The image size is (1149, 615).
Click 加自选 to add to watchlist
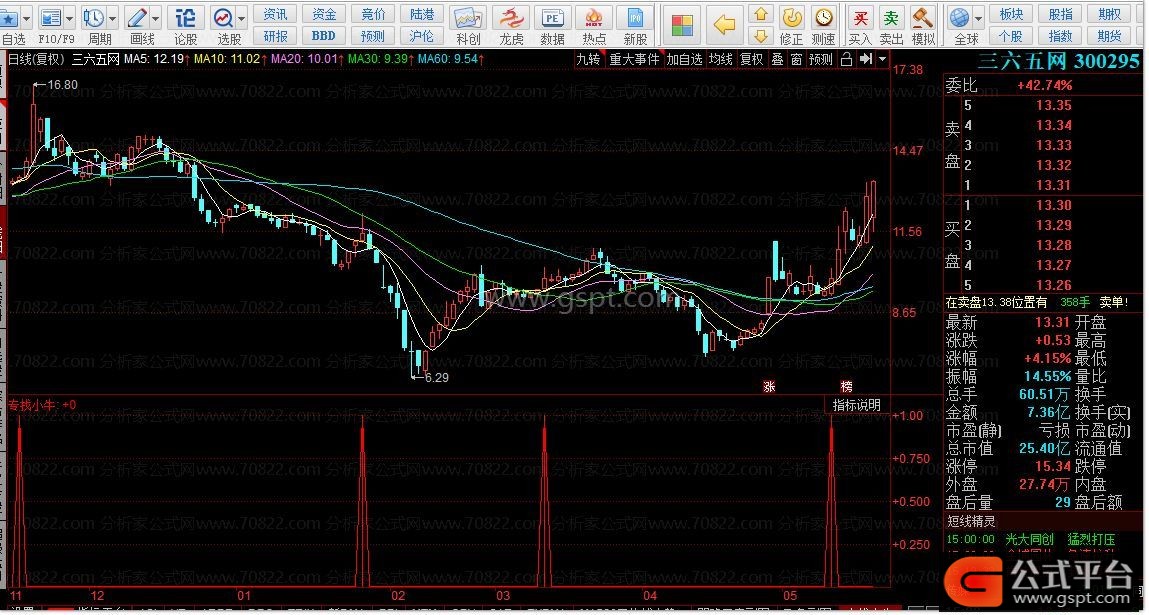point(684,59)
